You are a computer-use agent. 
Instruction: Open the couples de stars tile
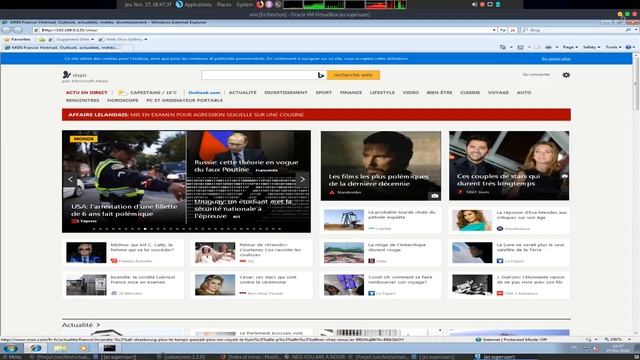[509, 165]
